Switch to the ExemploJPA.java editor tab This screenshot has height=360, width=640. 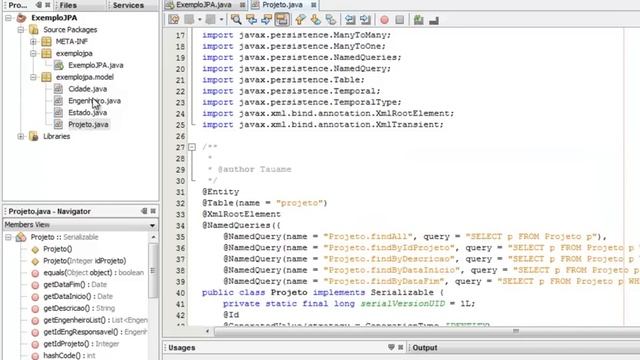[204, 5]
